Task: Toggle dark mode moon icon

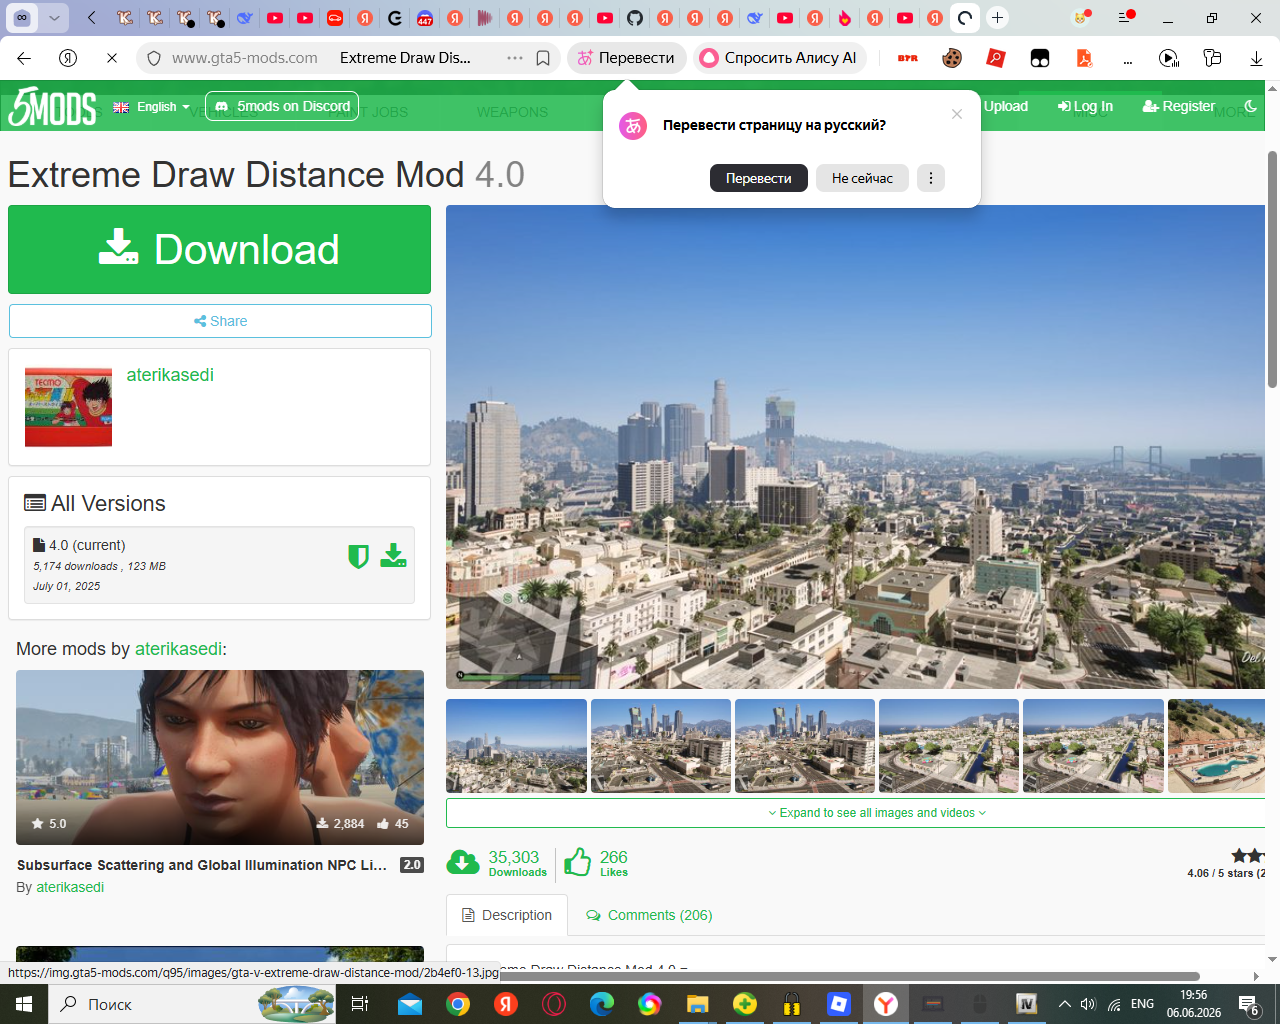Action: tap(1250, 106)
